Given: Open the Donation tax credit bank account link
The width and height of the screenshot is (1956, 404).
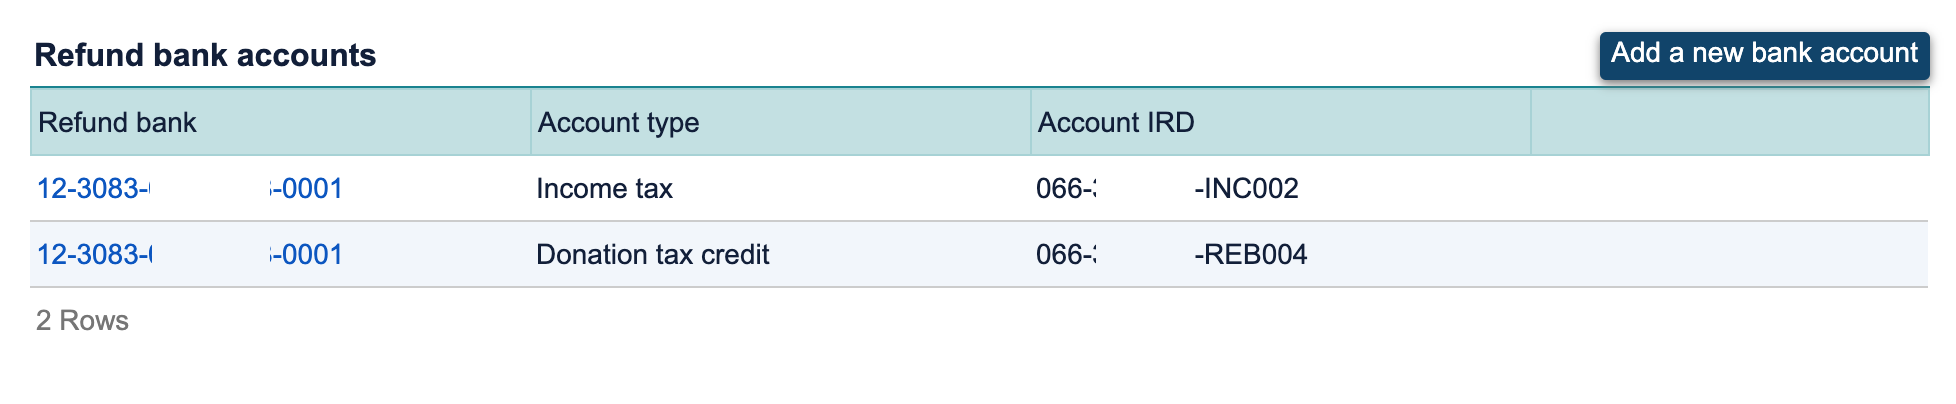Looking at the screenshot, I should tap(190, 254).
